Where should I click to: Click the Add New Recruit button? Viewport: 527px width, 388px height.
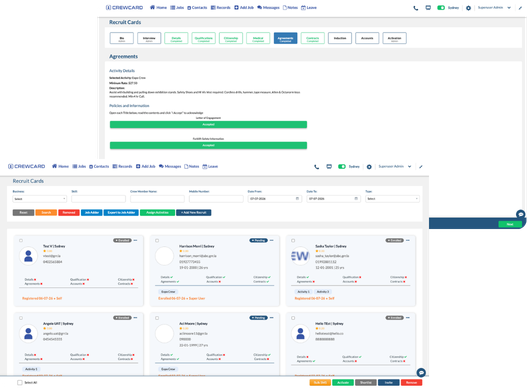(x=194, y=212)
